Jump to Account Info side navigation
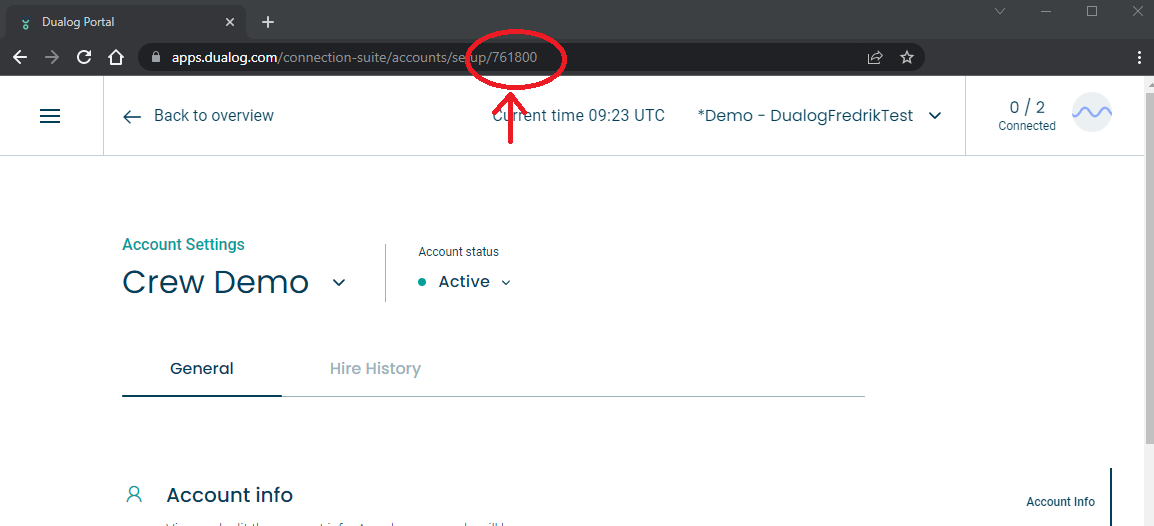This screenshot has width=1154, height=526. (1061, 502)
